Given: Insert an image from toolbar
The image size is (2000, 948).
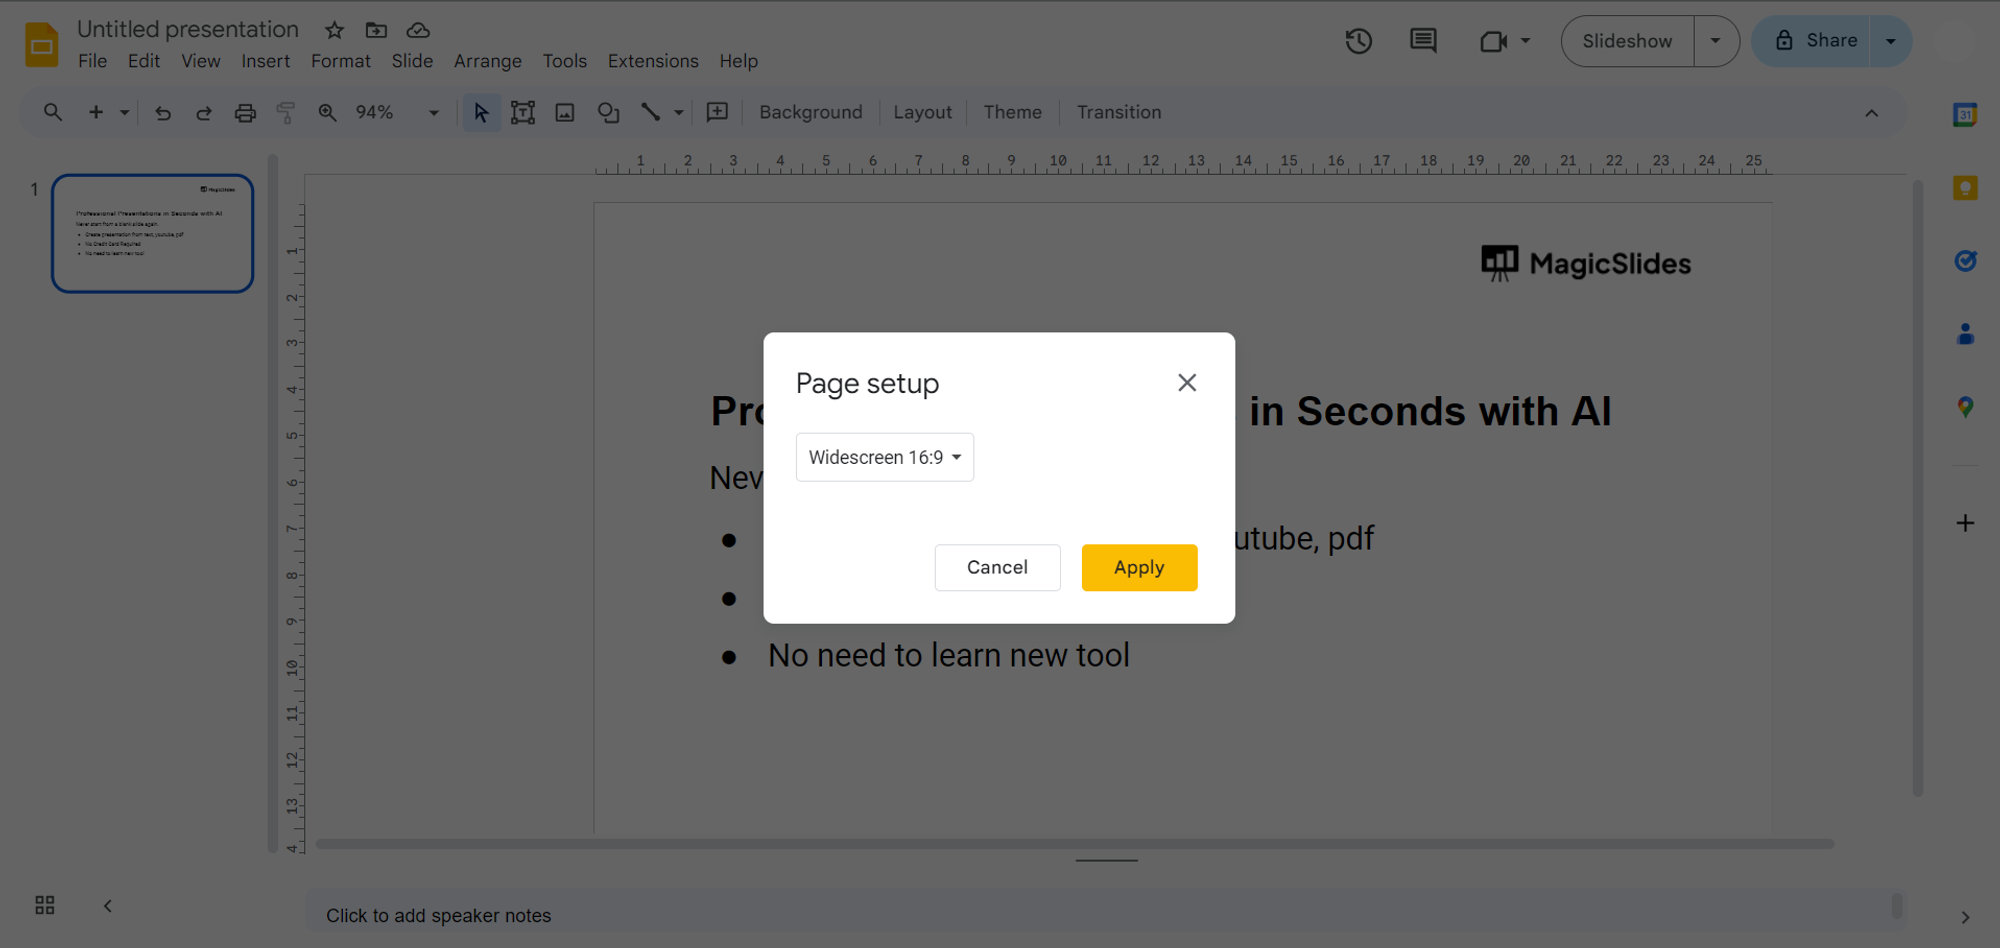Looking at the screenshot, I should click(565, 113).
